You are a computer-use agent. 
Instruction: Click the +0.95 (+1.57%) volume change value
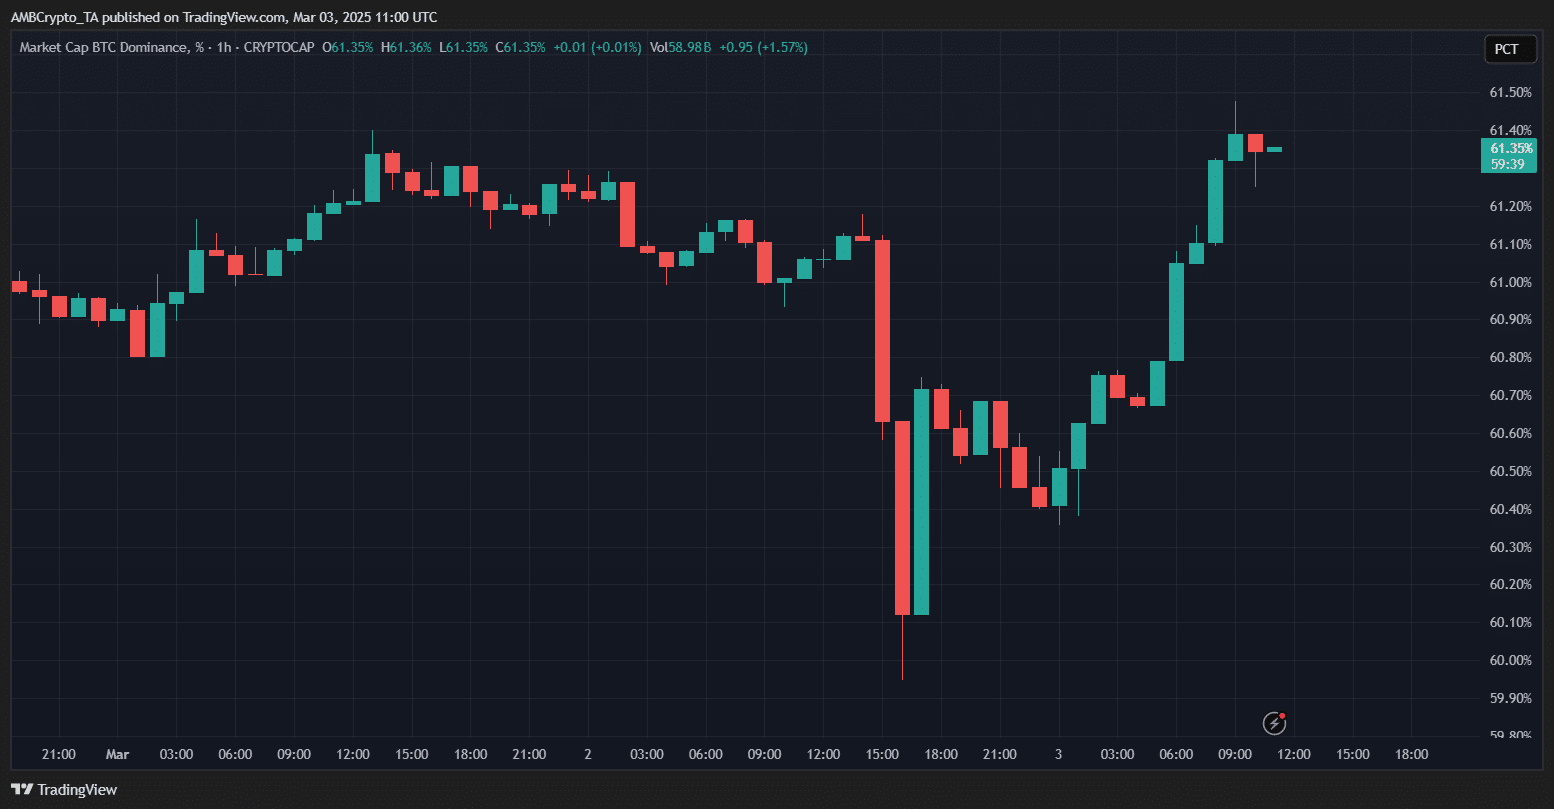(761, 47)
